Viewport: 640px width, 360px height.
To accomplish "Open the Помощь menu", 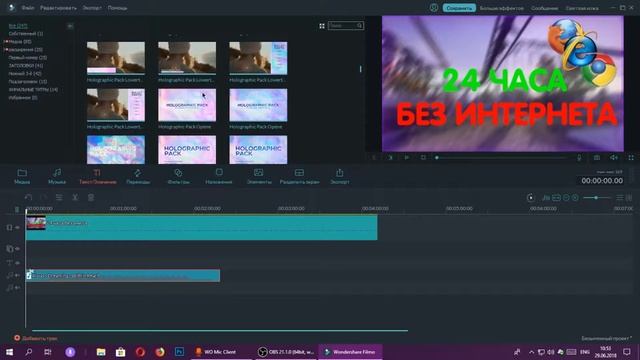I will pos(117,8).
